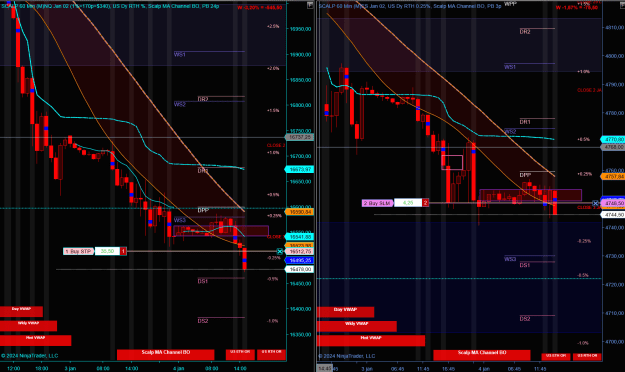Toggle Scalp MA Channel BO on the NQ chart

[x=165, y=354]
